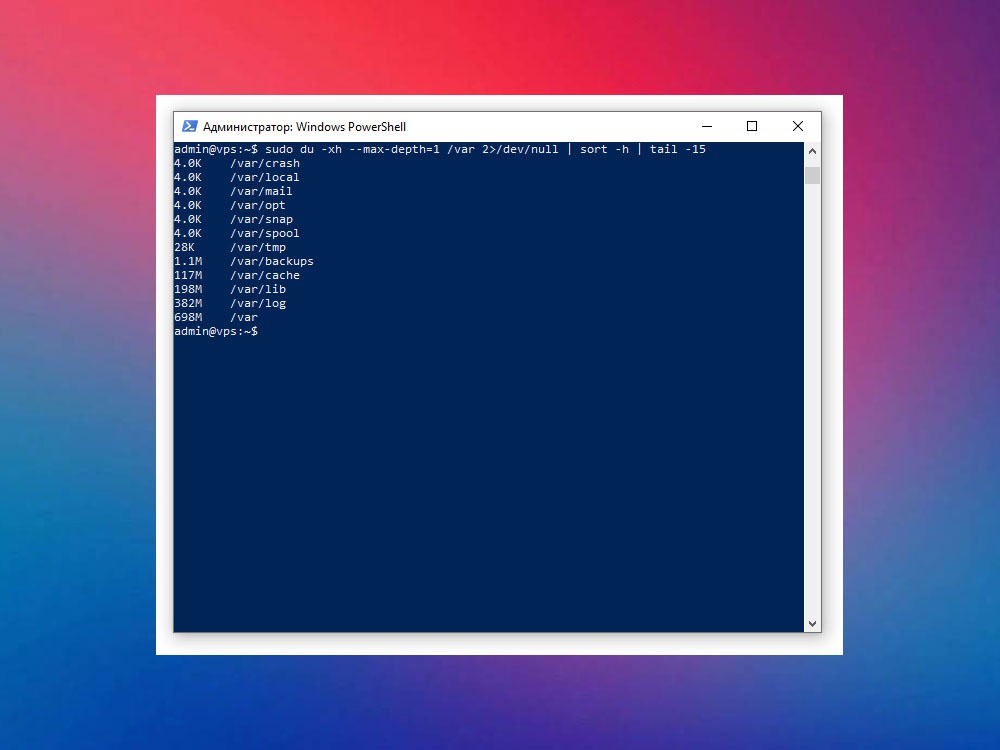1000x750 pixels.
Task: Click the '/var/mail' output line
Action: click(x=233, y=191)
